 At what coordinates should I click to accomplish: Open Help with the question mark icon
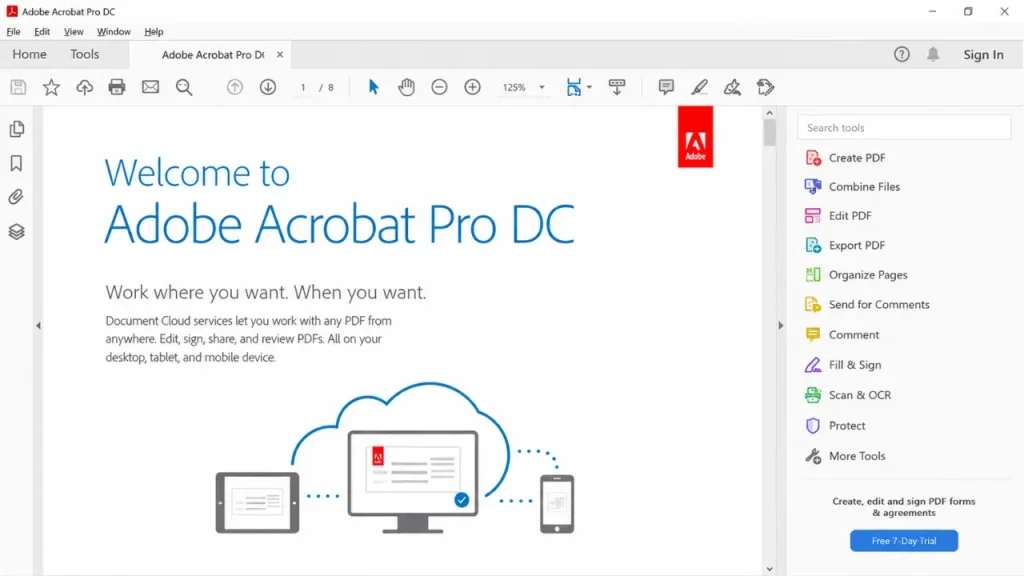click(x=902, y=55)
